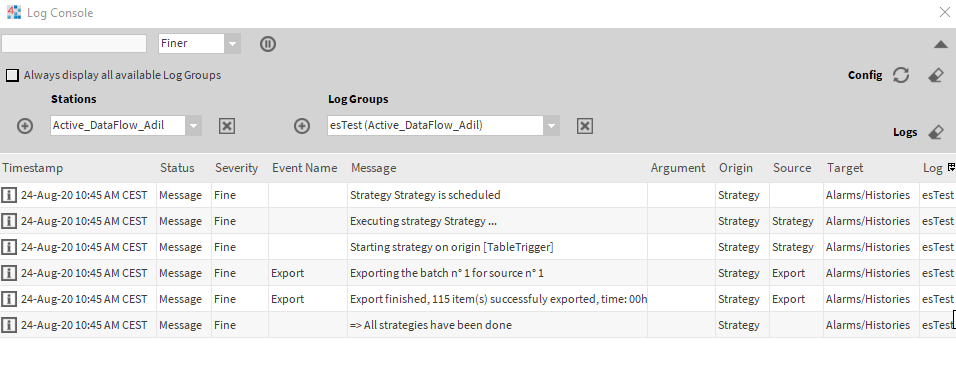The height and width of the screenshot is (379, 956).
Task: Select message '=> All strategies have been done'
Action: pyautogui.click(x=431, y=325)
